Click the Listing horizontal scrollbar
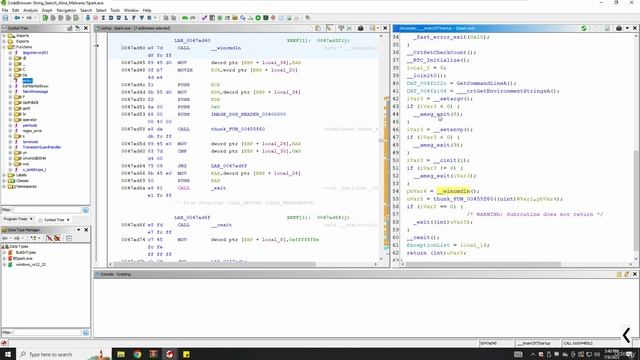 (x=215, y=264)
